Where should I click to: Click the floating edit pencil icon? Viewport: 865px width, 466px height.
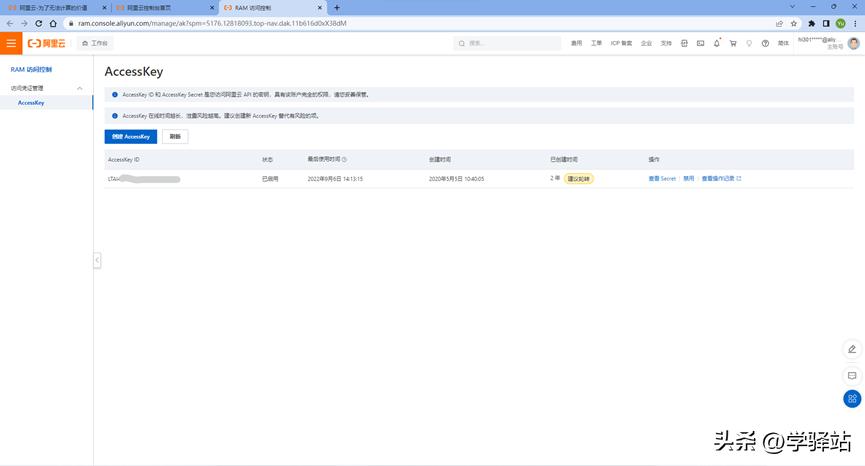click(852, 349)
